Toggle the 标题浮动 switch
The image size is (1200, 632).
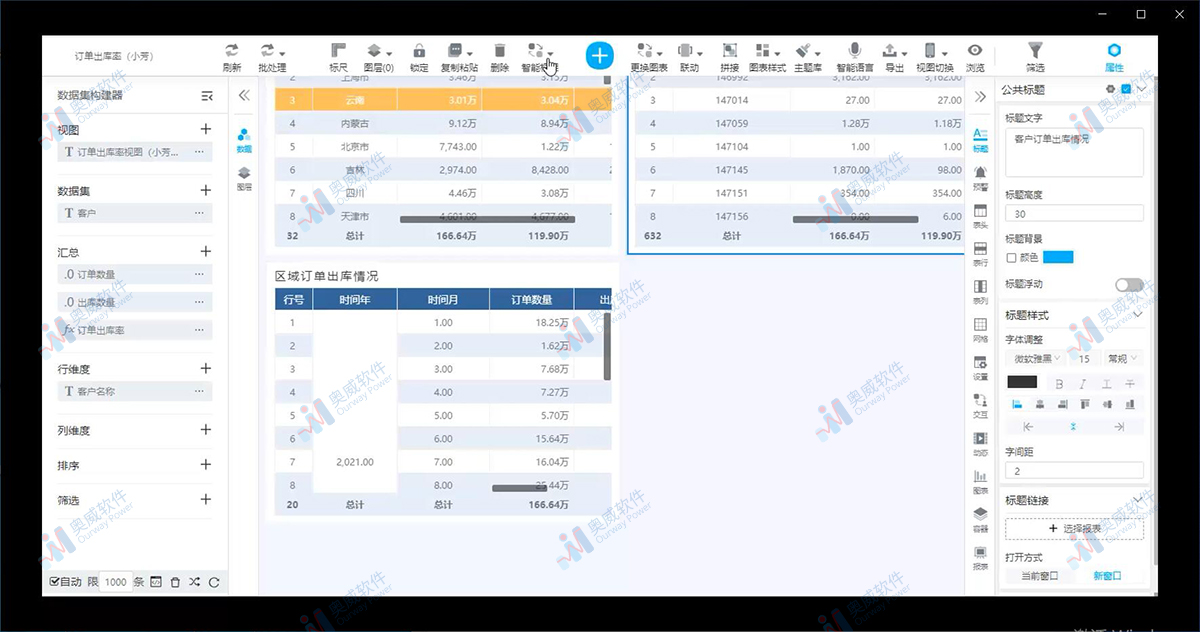(1129, 285)
